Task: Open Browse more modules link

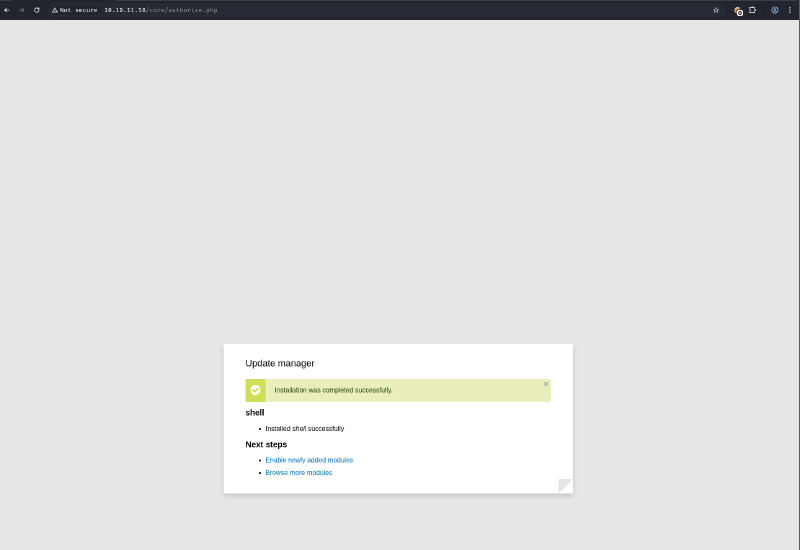Action: click(299, 473)
